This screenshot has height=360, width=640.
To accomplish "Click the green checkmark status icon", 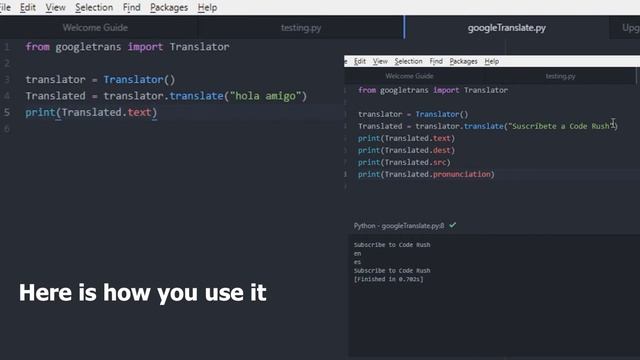I will pyautogui.click(x=453, y=225).
